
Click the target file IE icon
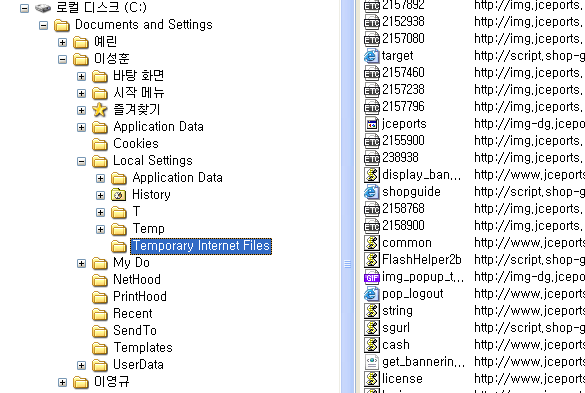372,56
